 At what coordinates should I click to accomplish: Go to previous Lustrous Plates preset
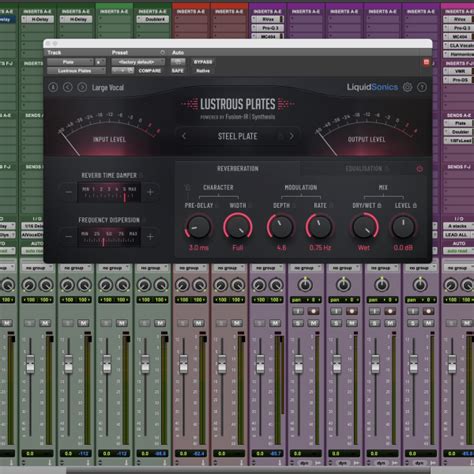click(x=68, y=87)
